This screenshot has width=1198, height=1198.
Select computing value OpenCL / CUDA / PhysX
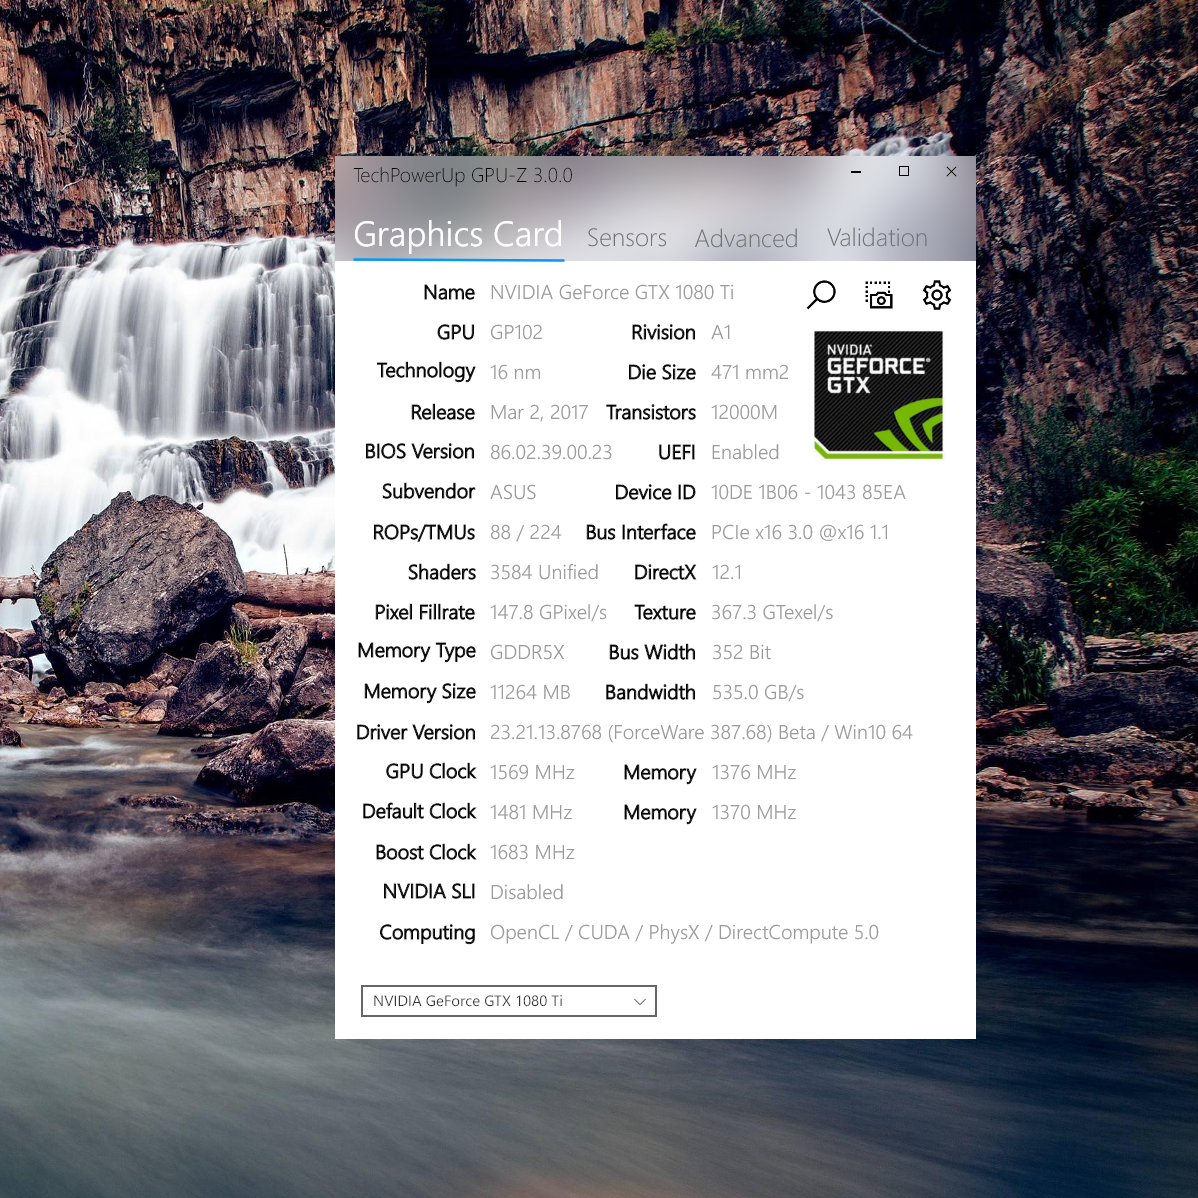(x=684, y=933)
